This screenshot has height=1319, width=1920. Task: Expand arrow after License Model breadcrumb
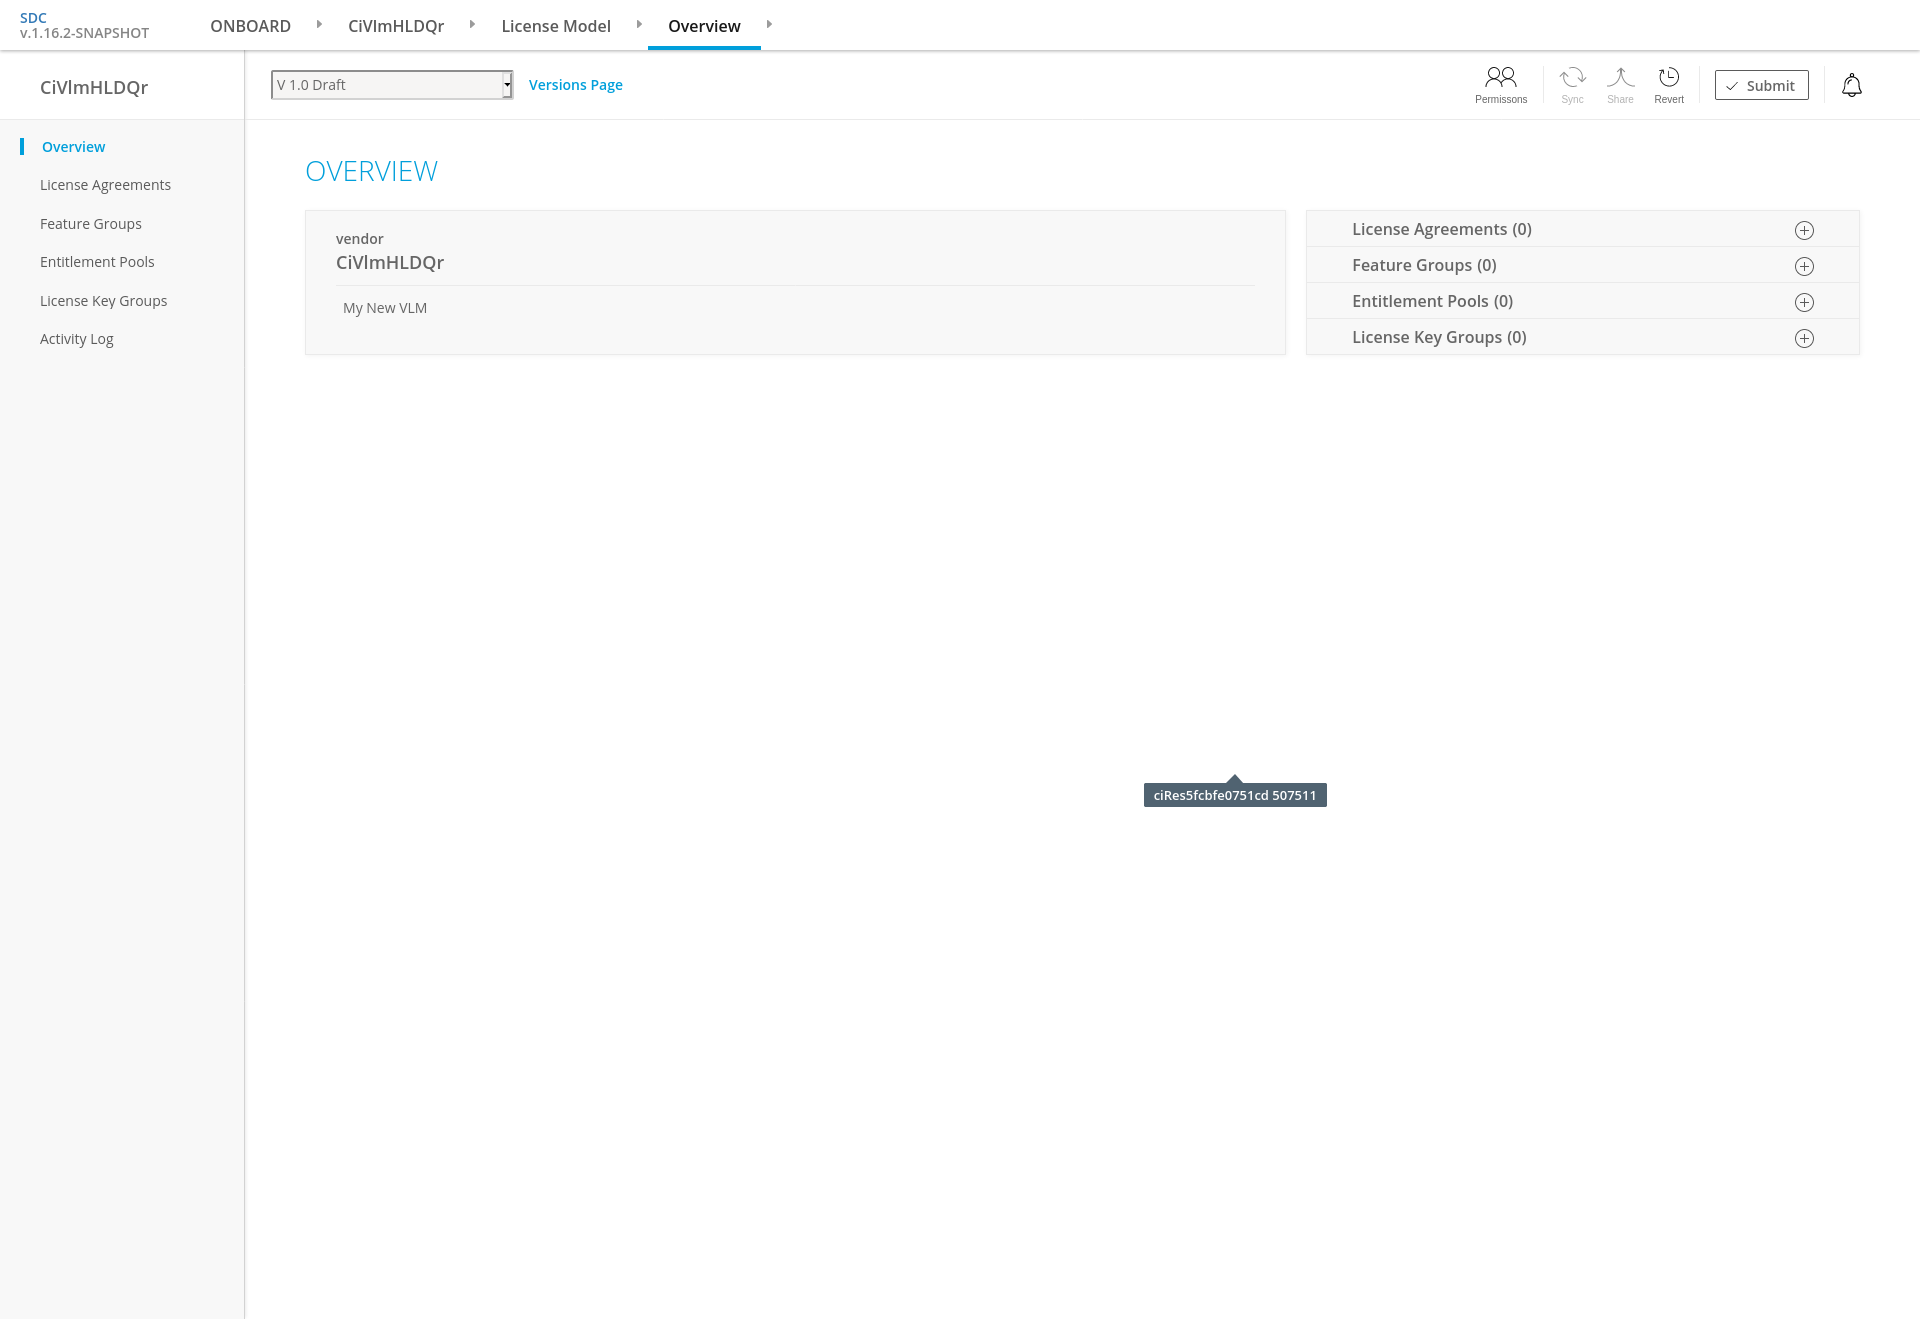coord(639,24)
